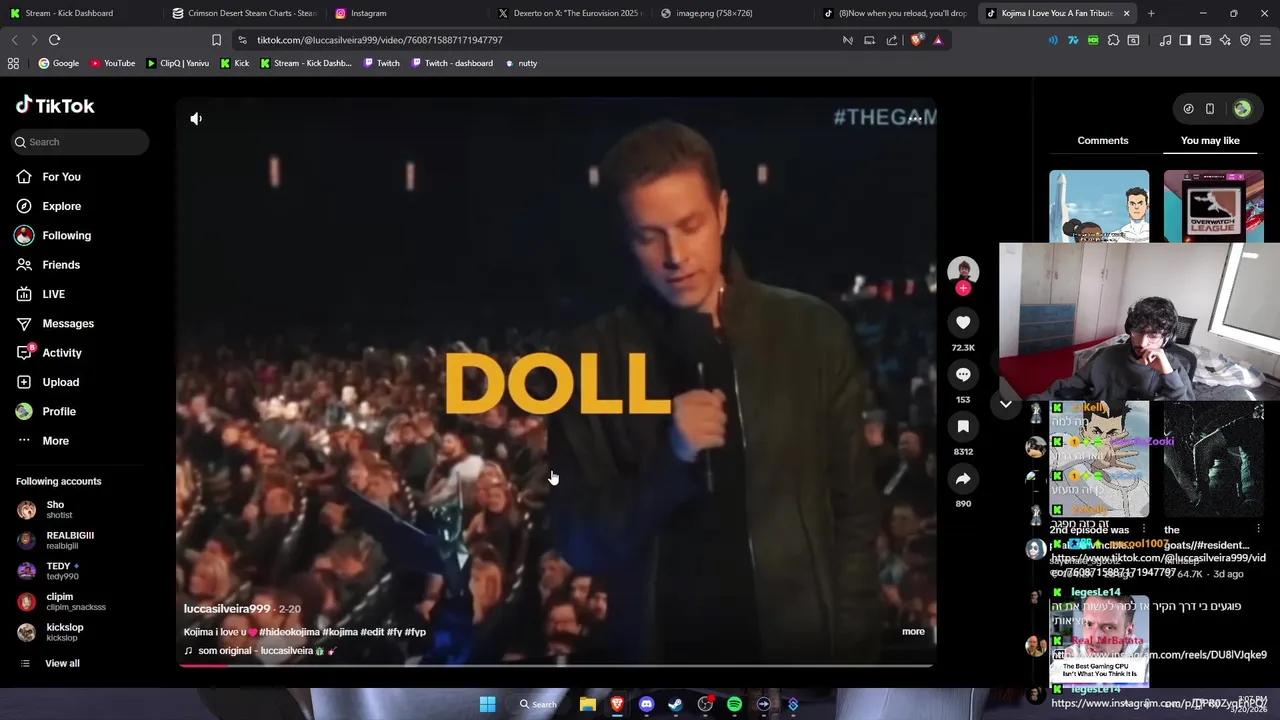The height and width of the screenshot is (720, 1280).
Task: Open the Twitch - dashboard bookmark
Action: point(452,63)
